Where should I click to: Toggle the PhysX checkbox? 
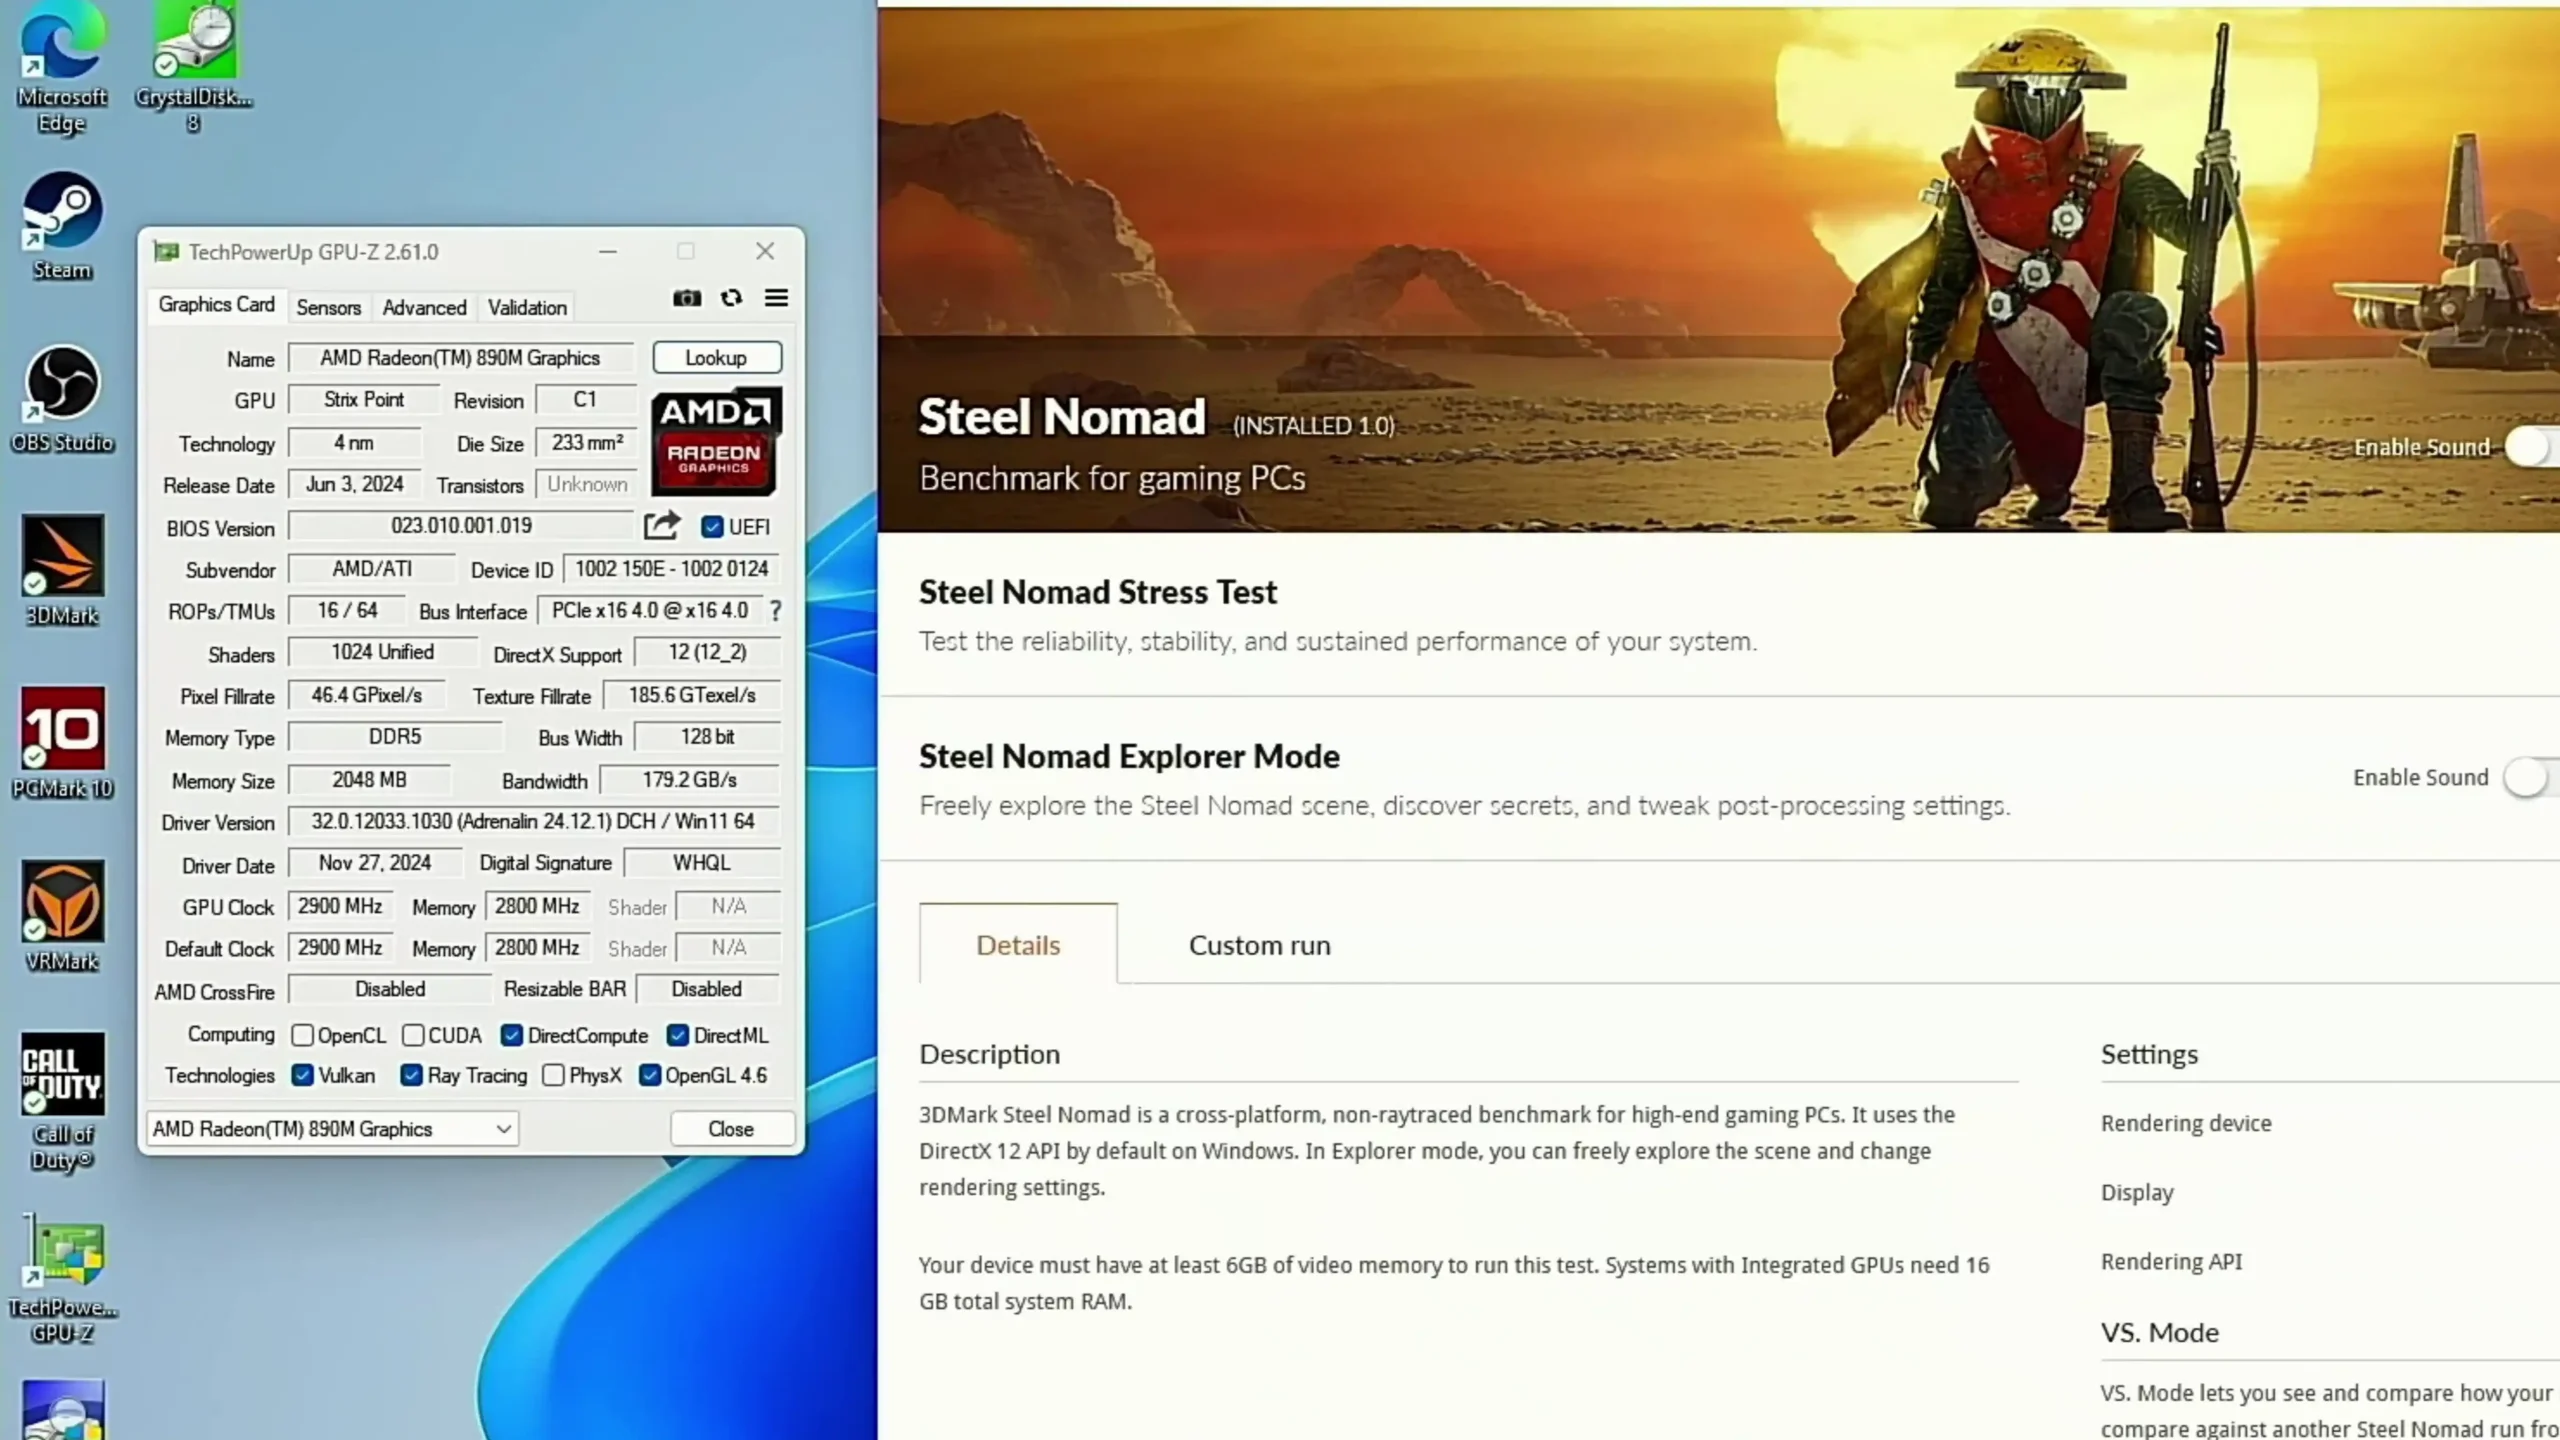pyautogui.click(x=553, y=1075)
